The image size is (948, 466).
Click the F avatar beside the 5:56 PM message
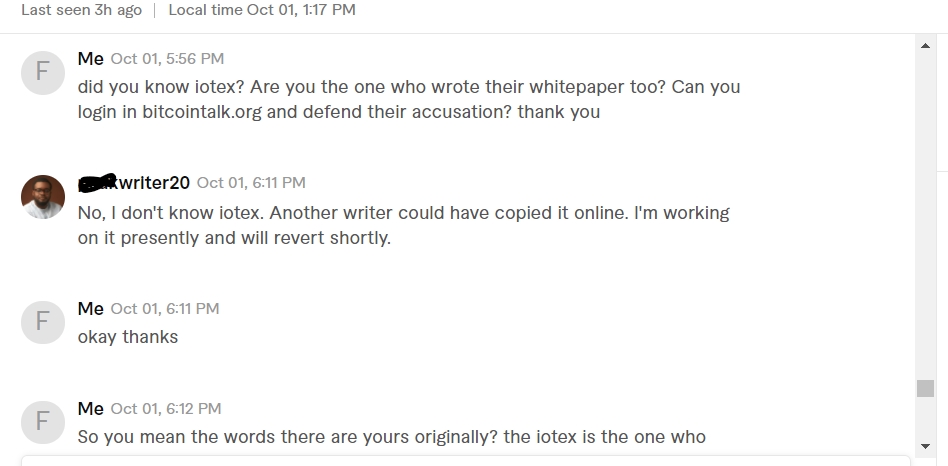43,73
